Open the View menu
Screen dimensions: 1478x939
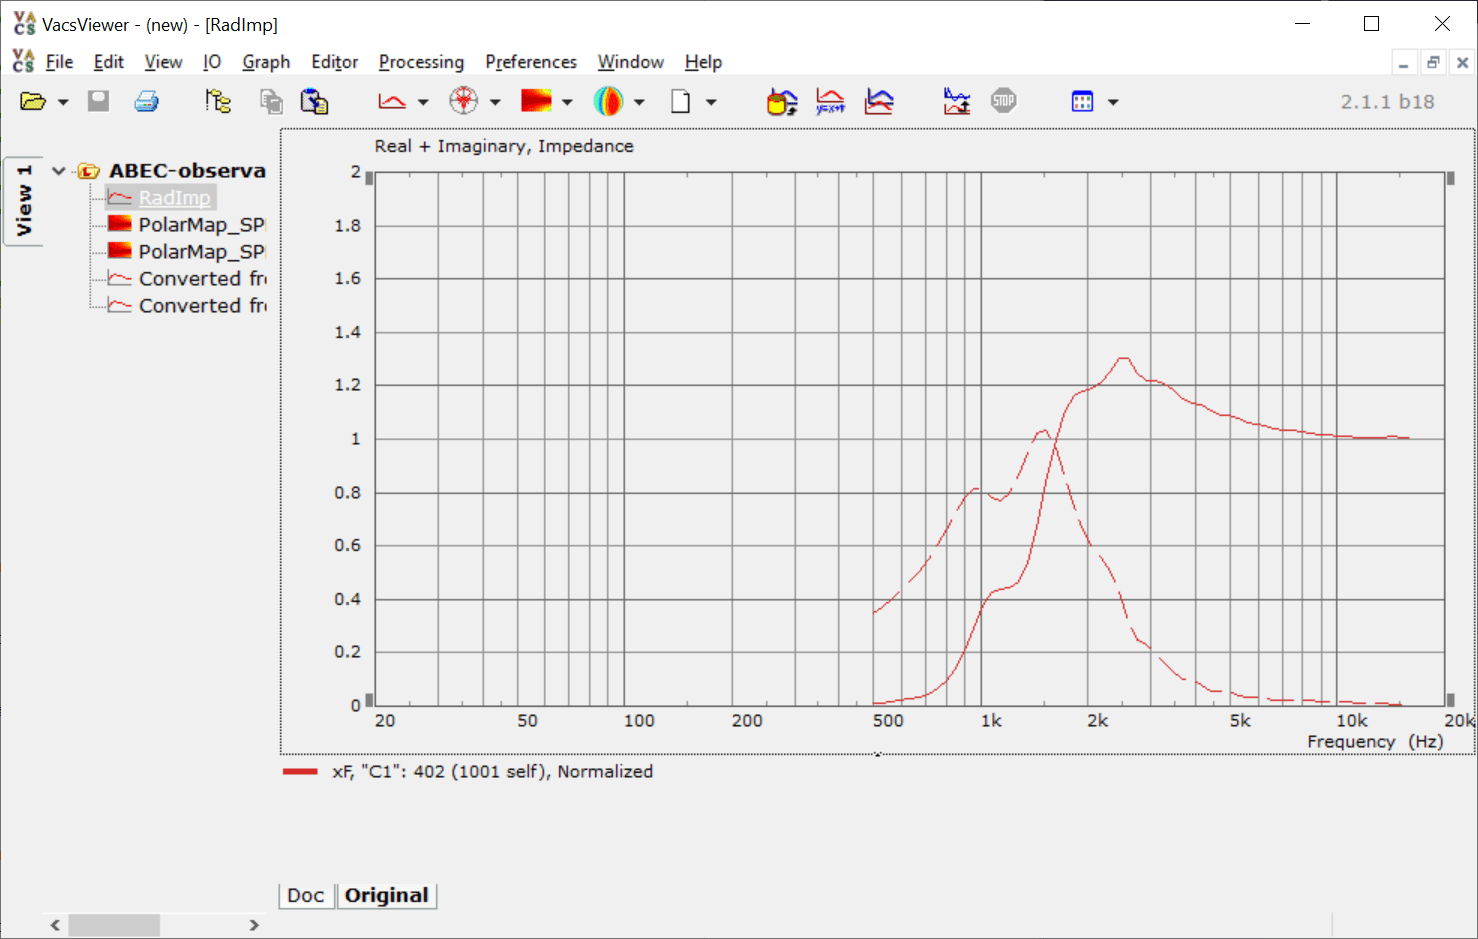tap(163, 62)
